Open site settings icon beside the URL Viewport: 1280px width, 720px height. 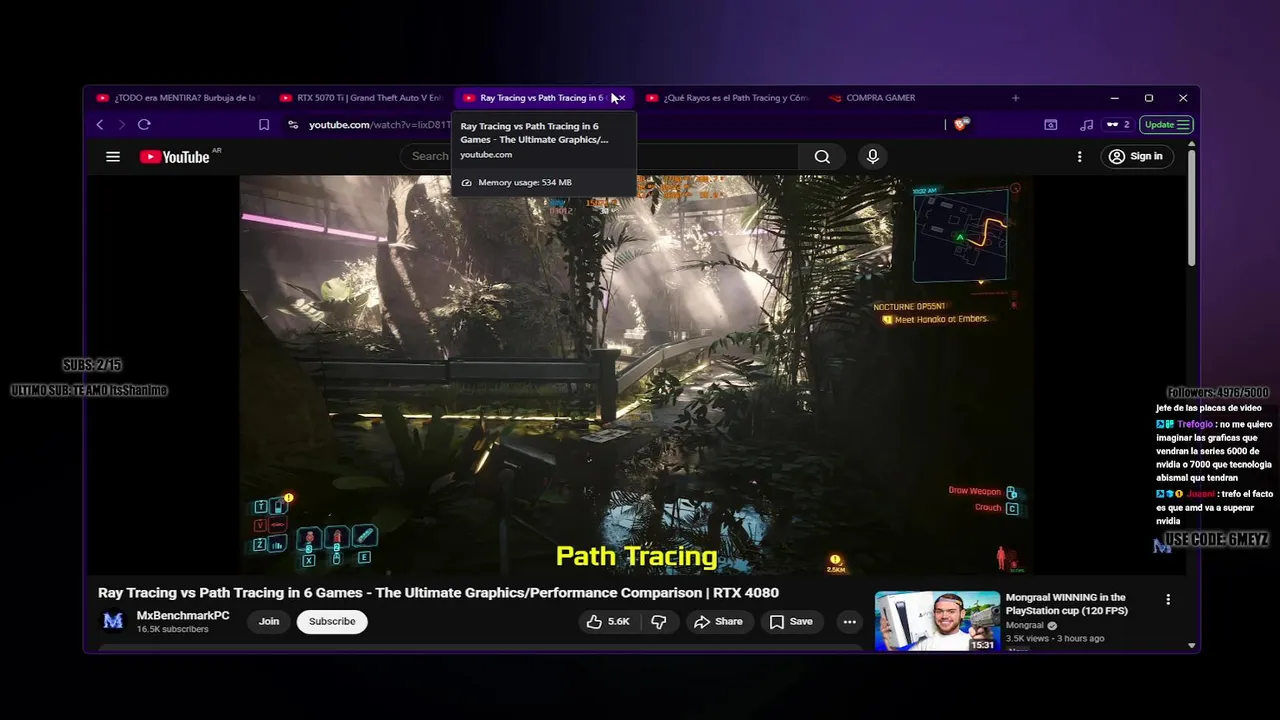pyautogui.click(x=293, y=125)
